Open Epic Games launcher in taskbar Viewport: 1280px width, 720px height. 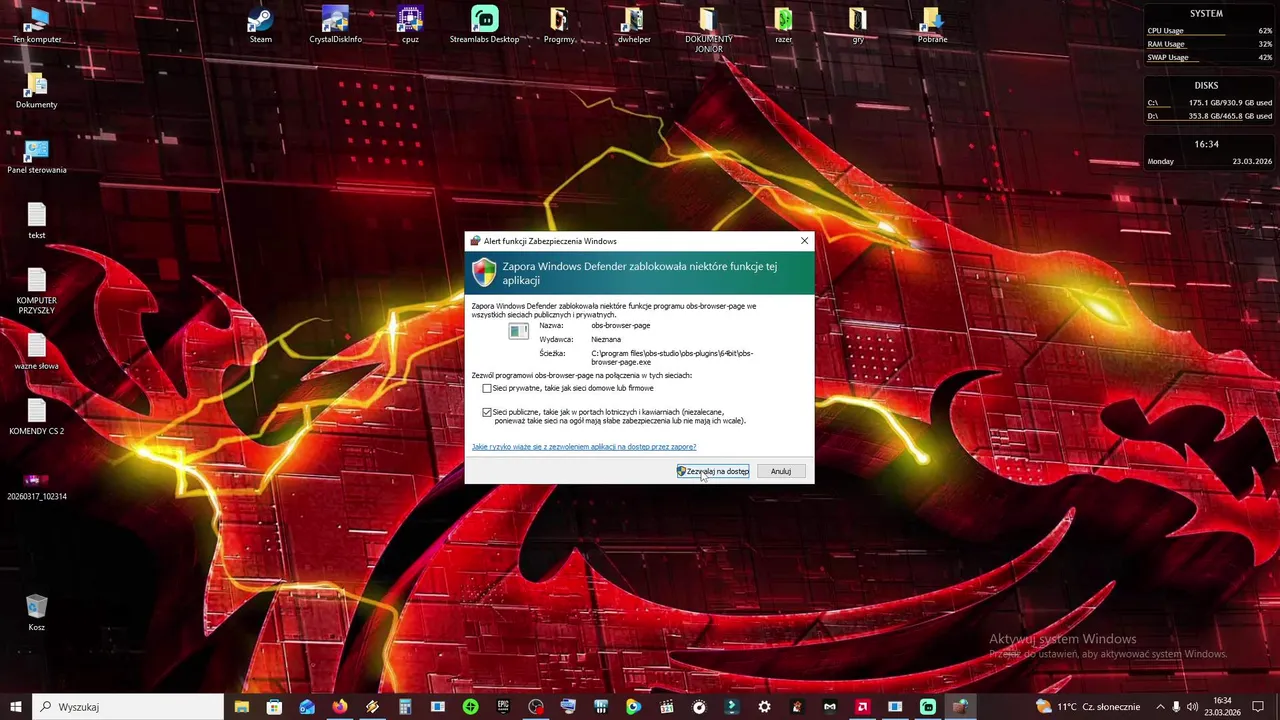(503, 707)
